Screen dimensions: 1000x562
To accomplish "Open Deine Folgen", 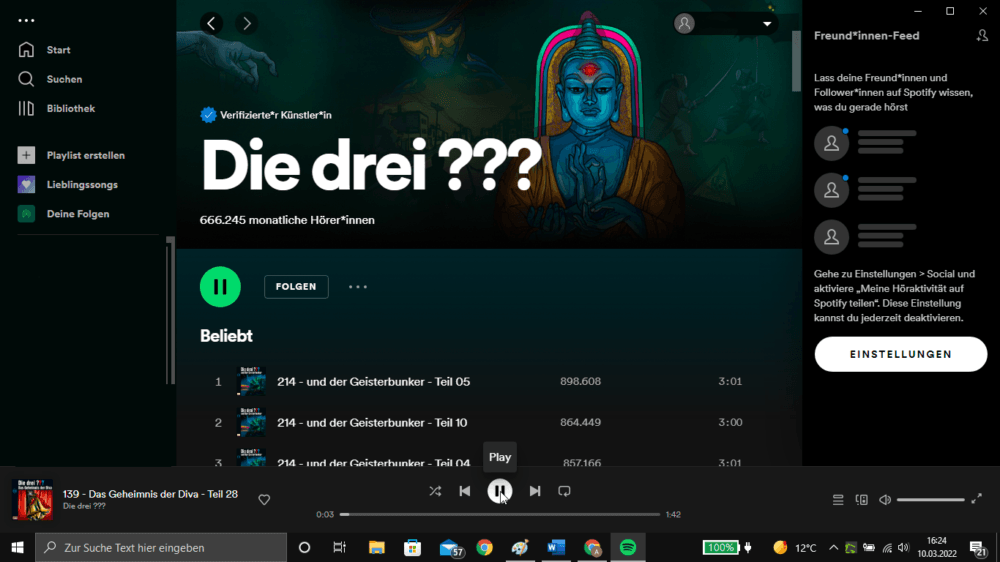I will pyautogui.click(x=78, y=214).
